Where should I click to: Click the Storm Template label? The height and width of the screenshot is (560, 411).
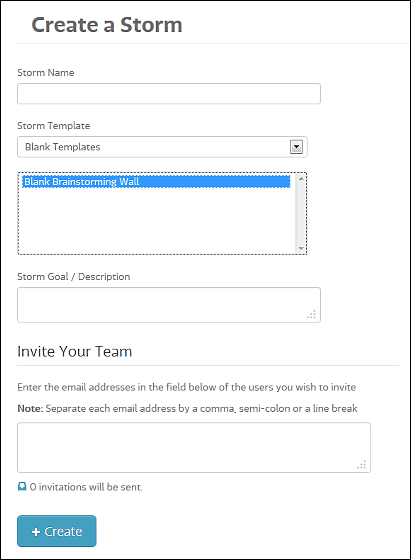pos(54,126)
